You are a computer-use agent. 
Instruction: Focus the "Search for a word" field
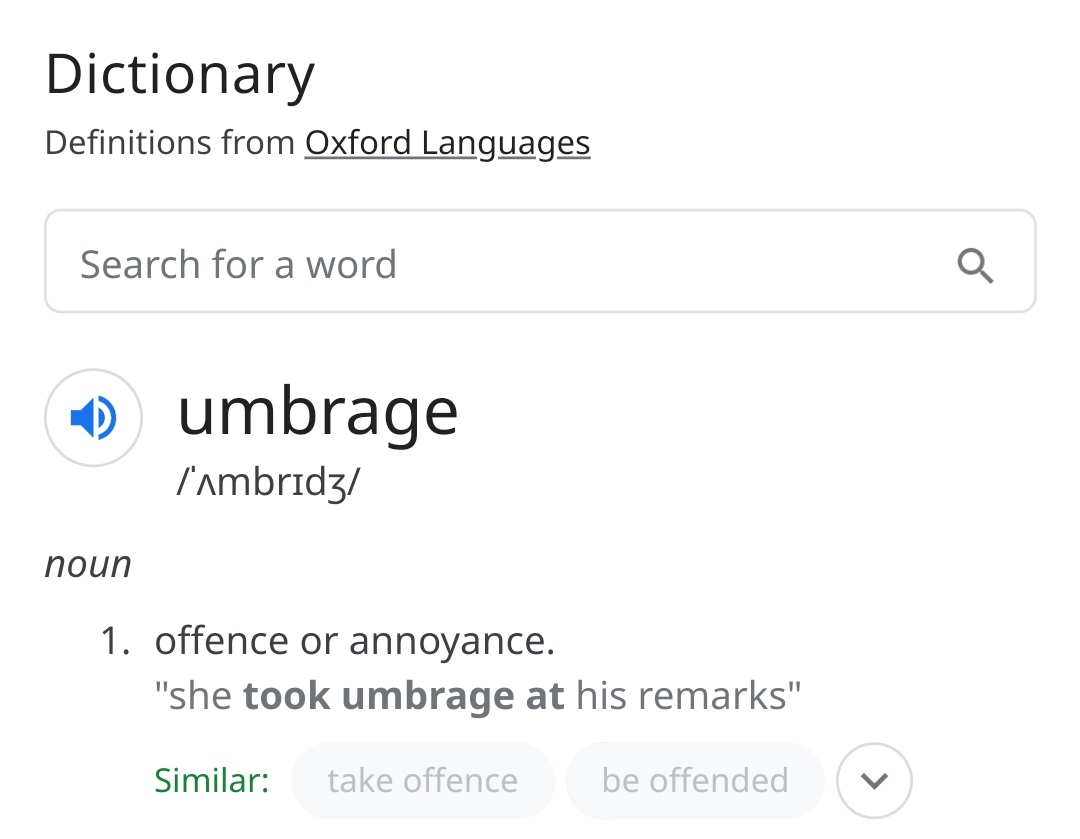[x=500, y=264]
